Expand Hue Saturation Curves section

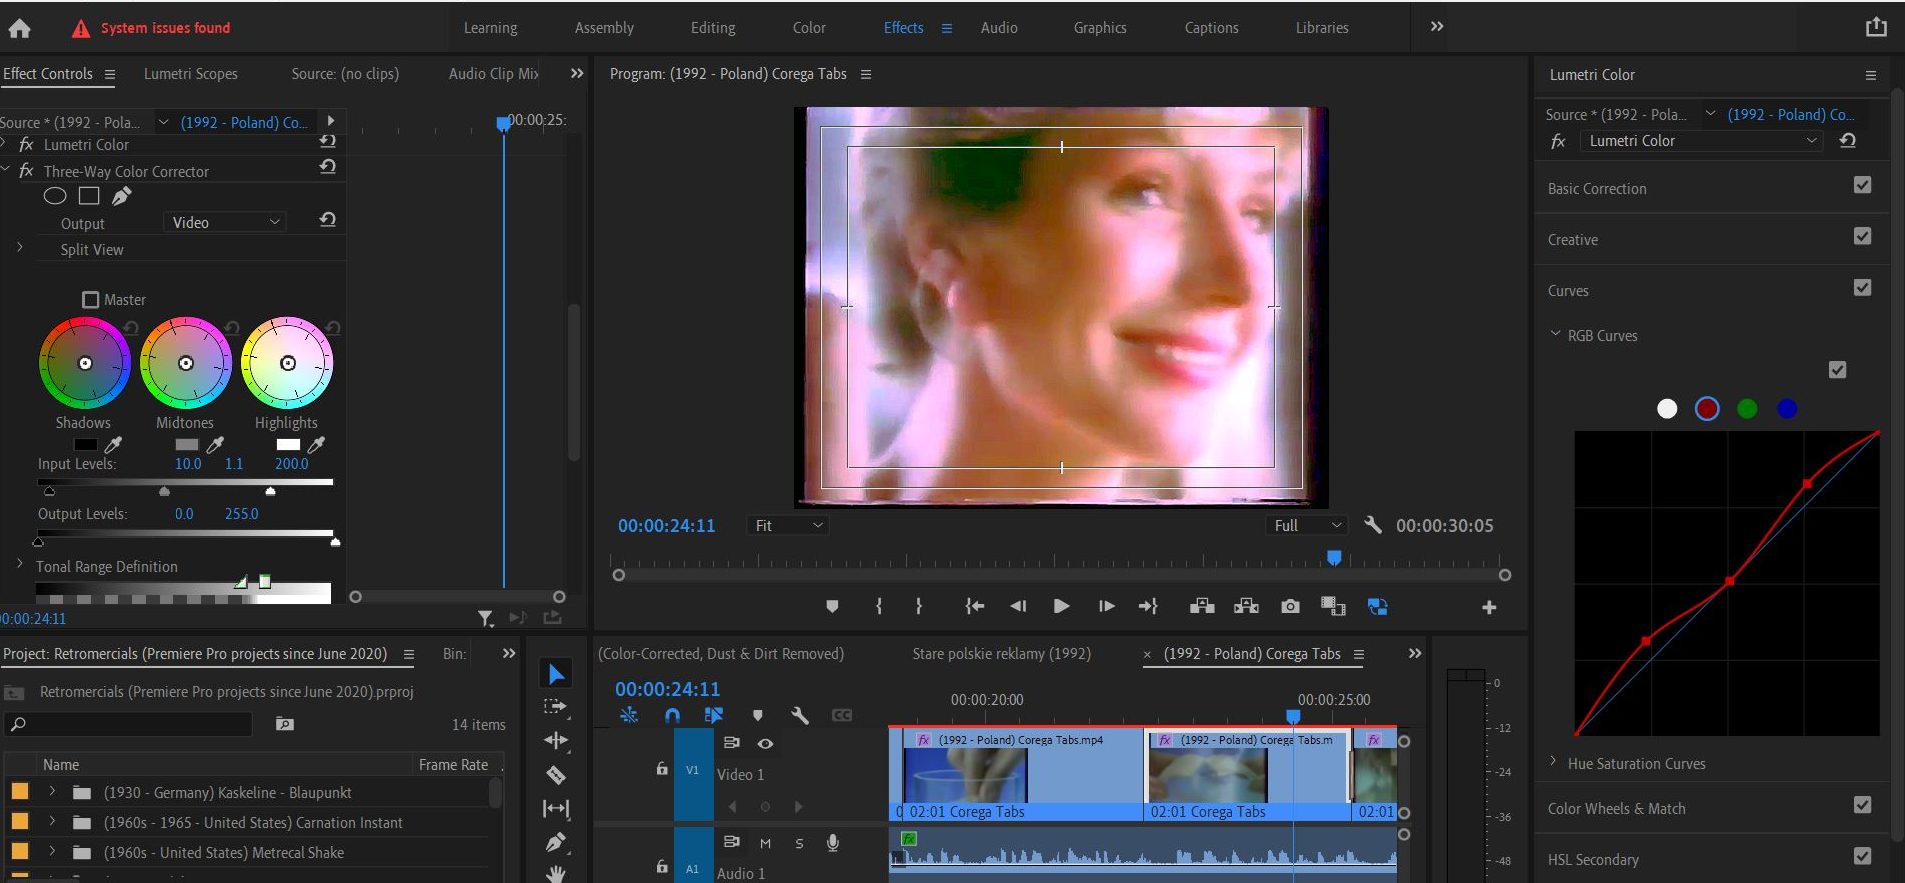[1553, 762]
